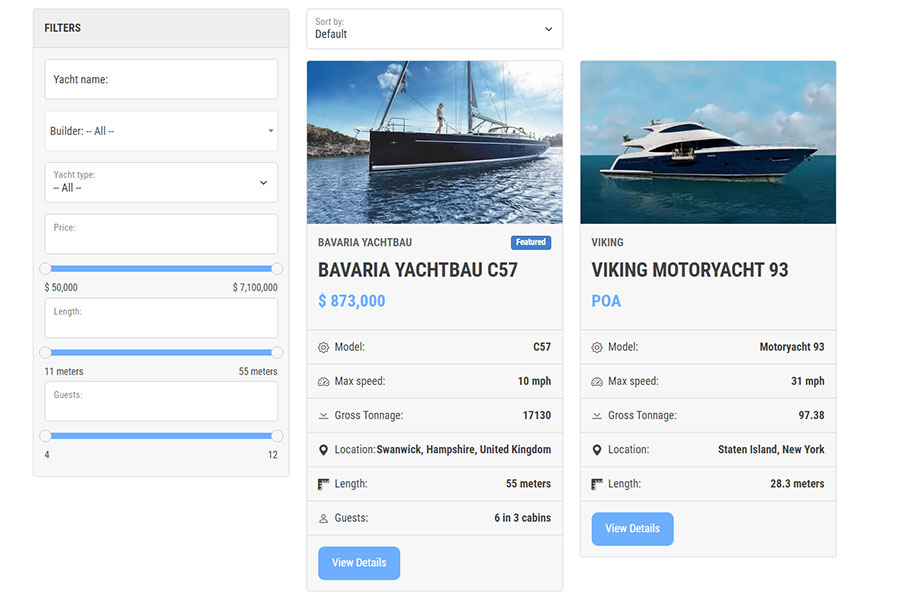Click the Gross Tonnage icon for Bavaria C57

pyautogui.click(x=323, y=416)
